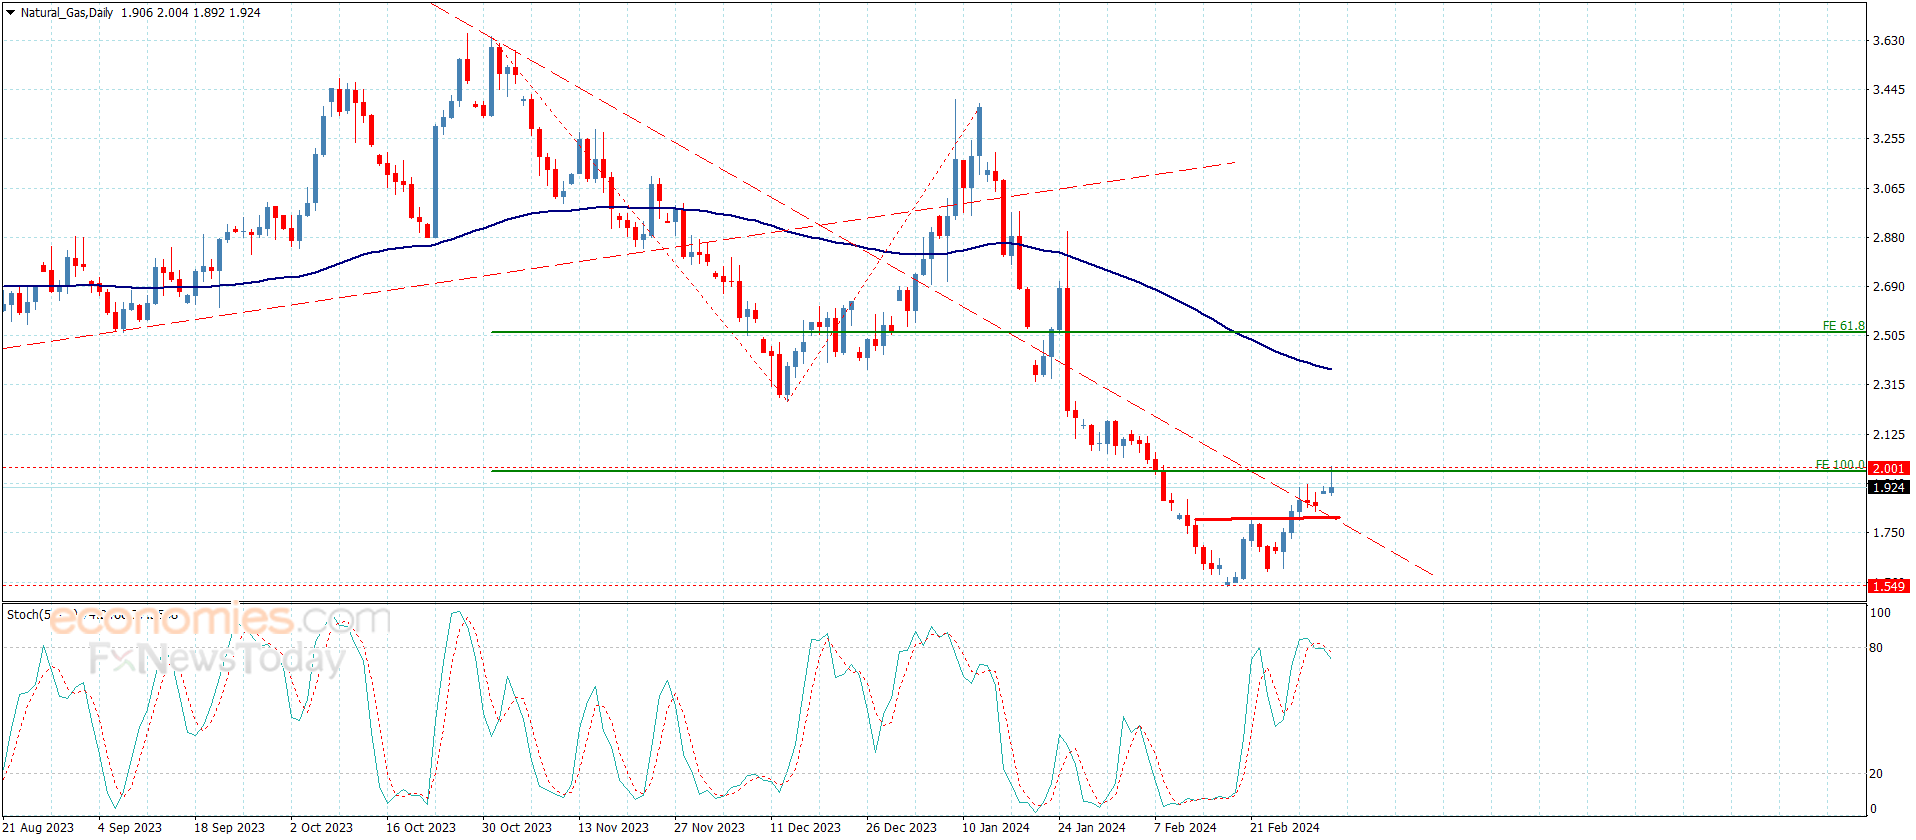The width and height of the screenshot is (1916, 840).
Task: Select the black 1.924 current price tag
Action: click(x=1888, y=487)
